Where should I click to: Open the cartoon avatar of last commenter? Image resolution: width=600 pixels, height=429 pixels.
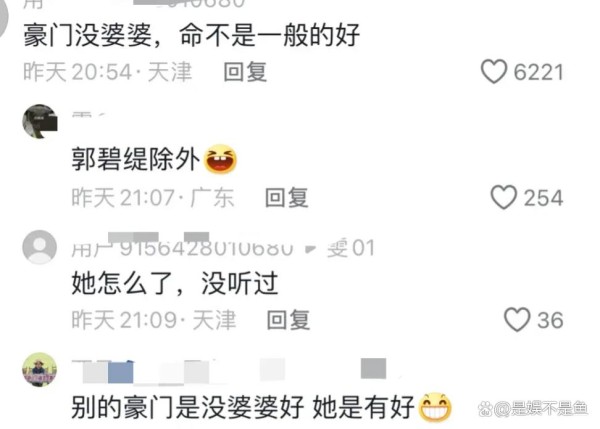click(39, 370)
